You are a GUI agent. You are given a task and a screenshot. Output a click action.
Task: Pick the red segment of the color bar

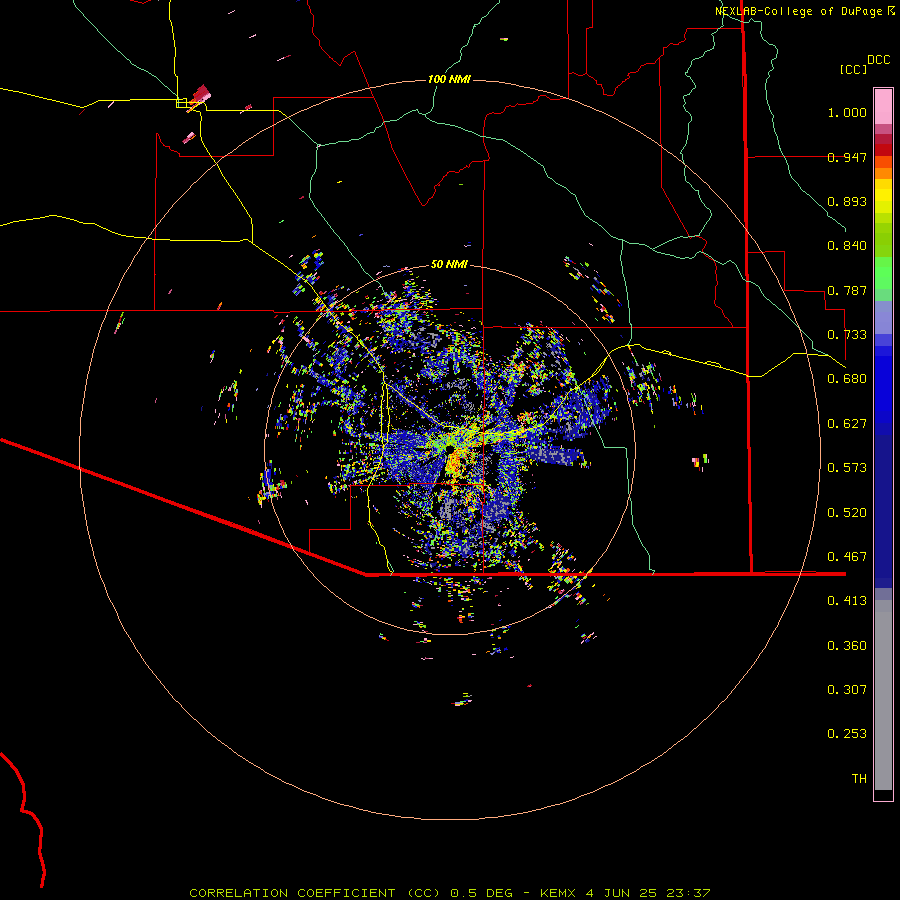883,150
